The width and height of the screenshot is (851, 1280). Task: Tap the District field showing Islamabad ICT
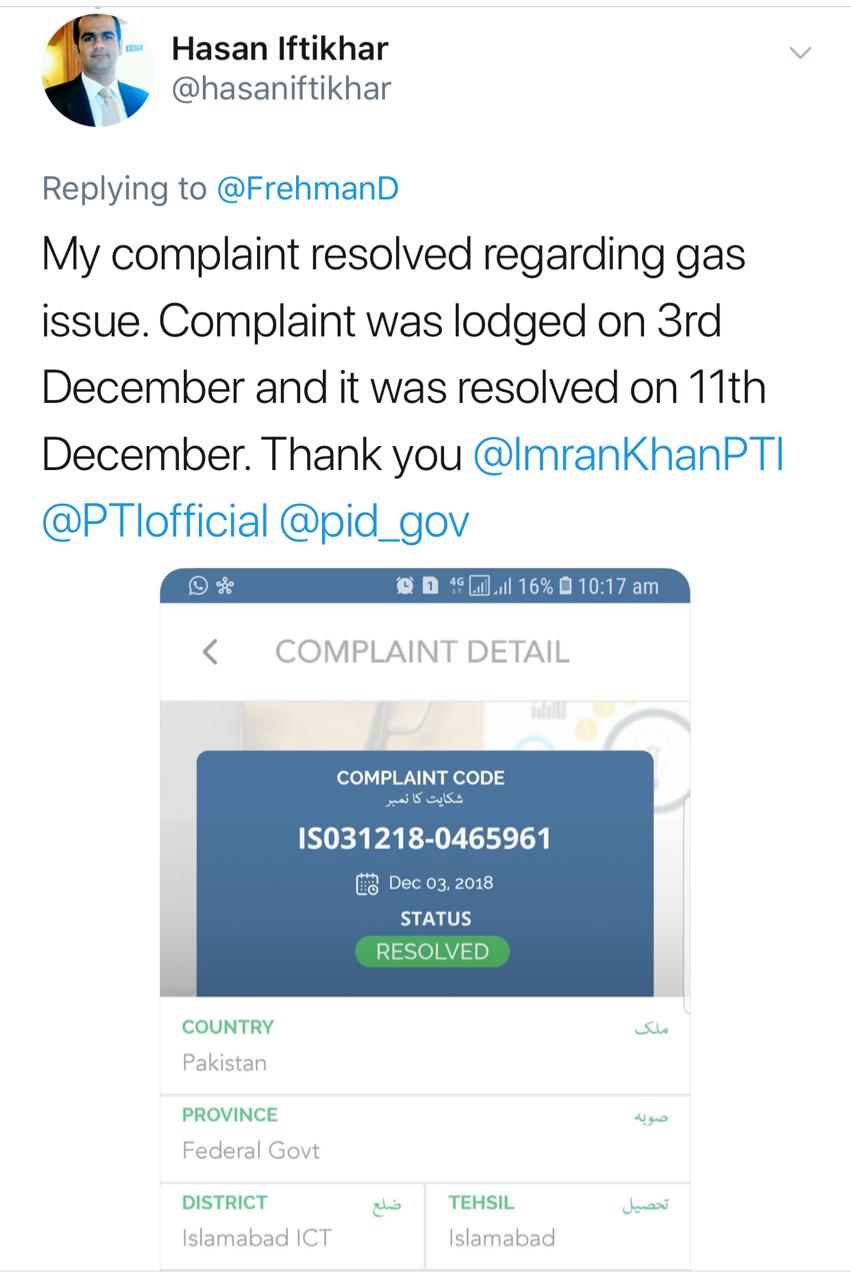click(x=292, y=1222)
